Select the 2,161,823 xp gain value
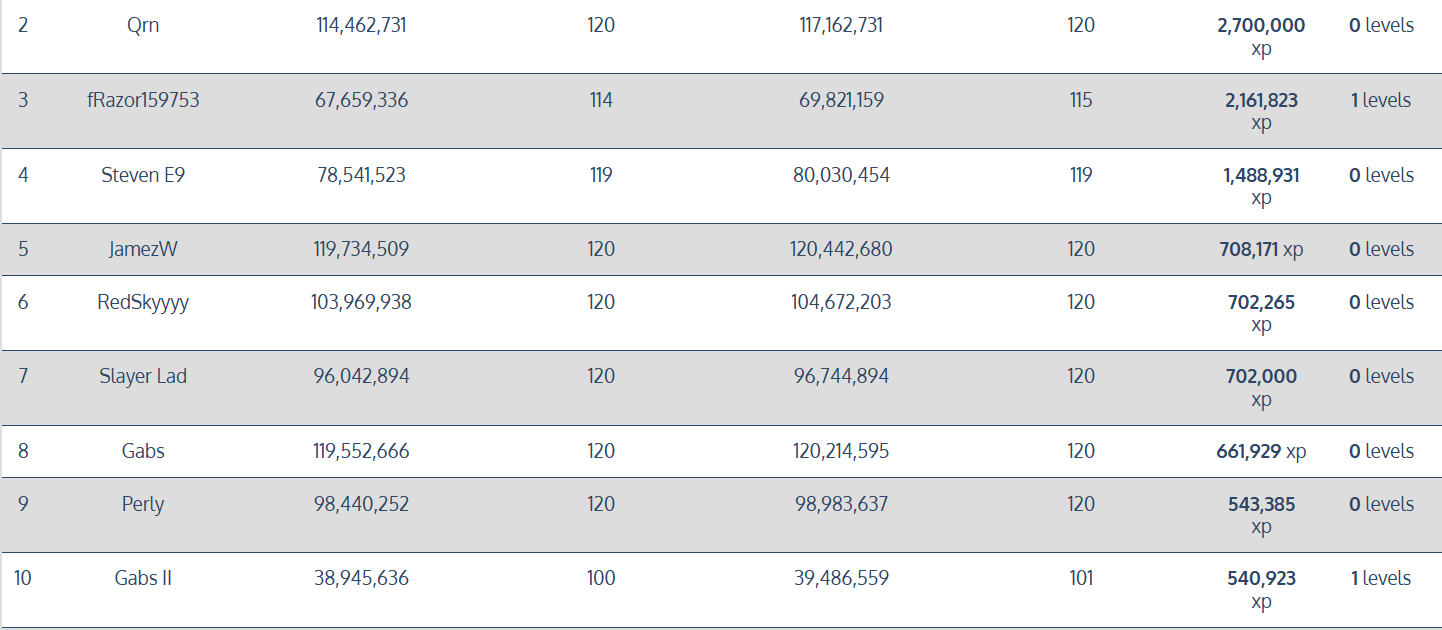Image resolution: width=1442 pixels, height=630 pixels. click(1261, 112)
